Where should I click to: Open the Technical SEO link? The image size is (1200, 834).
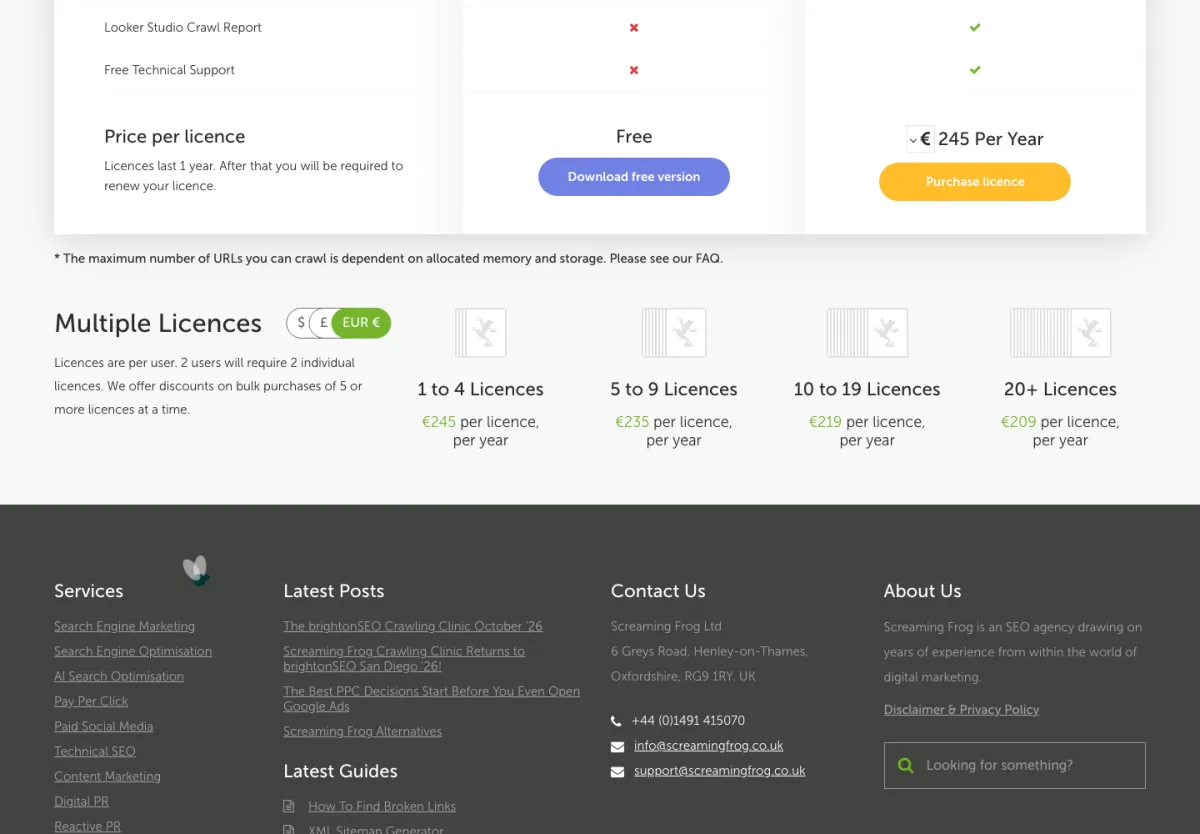coord(95,751)
